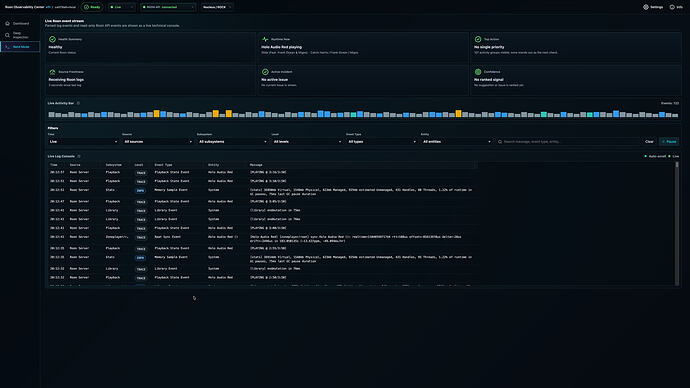Click the Active Incident check icon
Viewport: 690px width, 388px height.
point(265,72)
